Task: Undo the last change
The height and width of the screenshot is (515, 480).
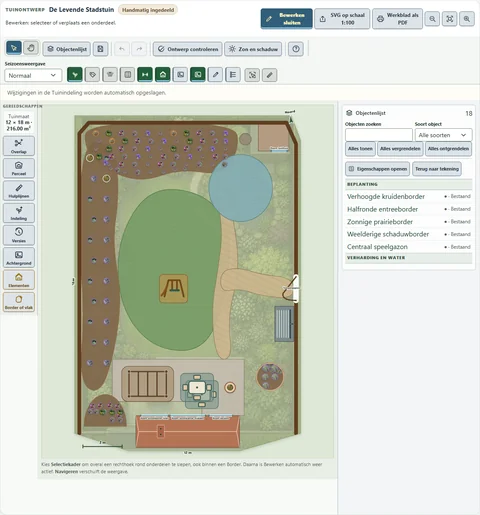Action: pos(122,49)
